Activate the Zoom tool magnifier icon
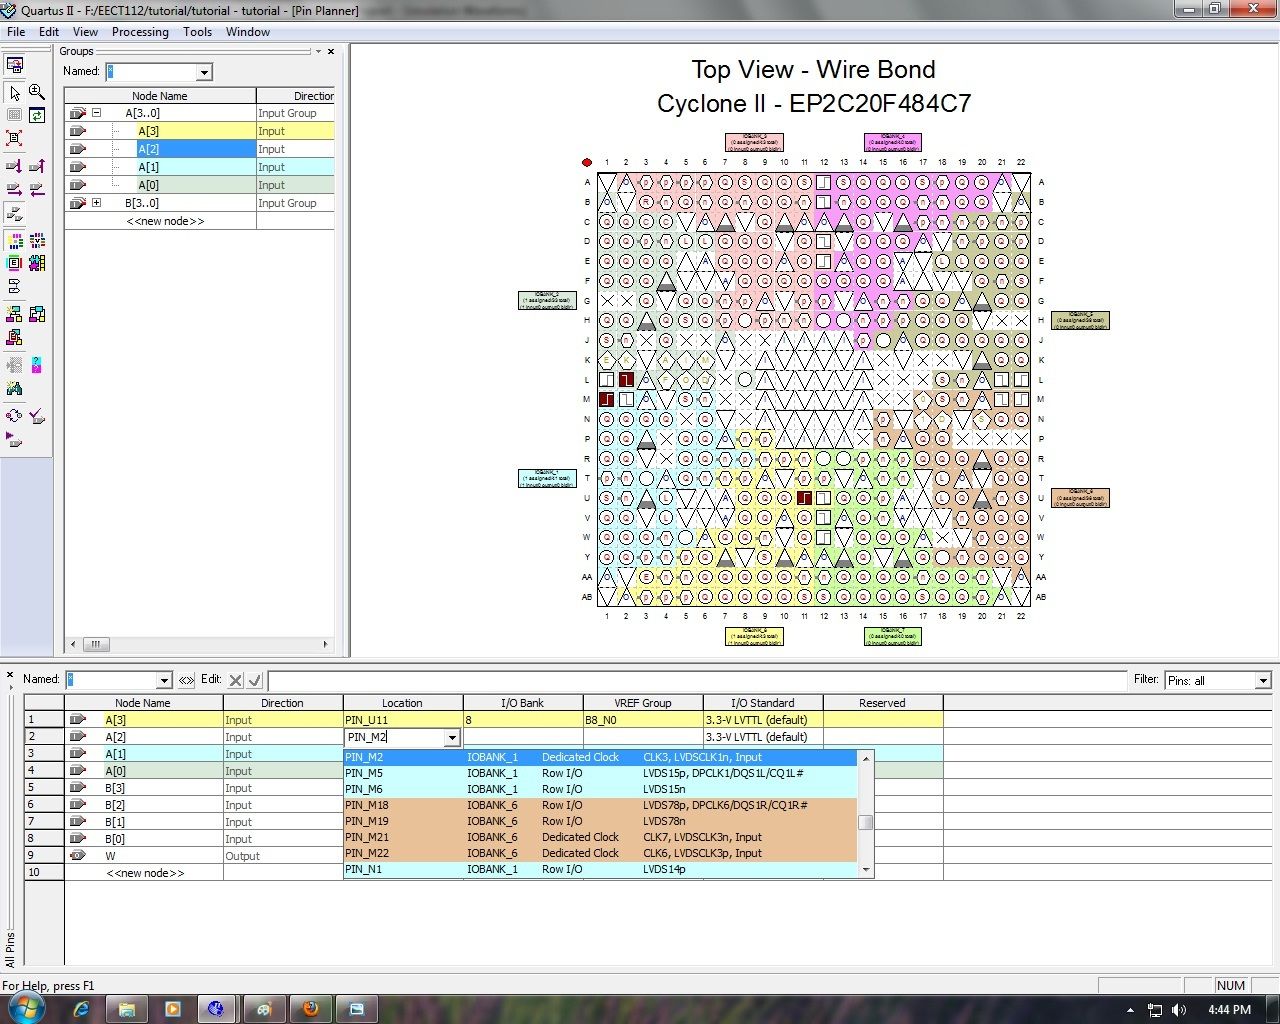The height and width of the screenshot is (1024, 1280). point(37,91)
